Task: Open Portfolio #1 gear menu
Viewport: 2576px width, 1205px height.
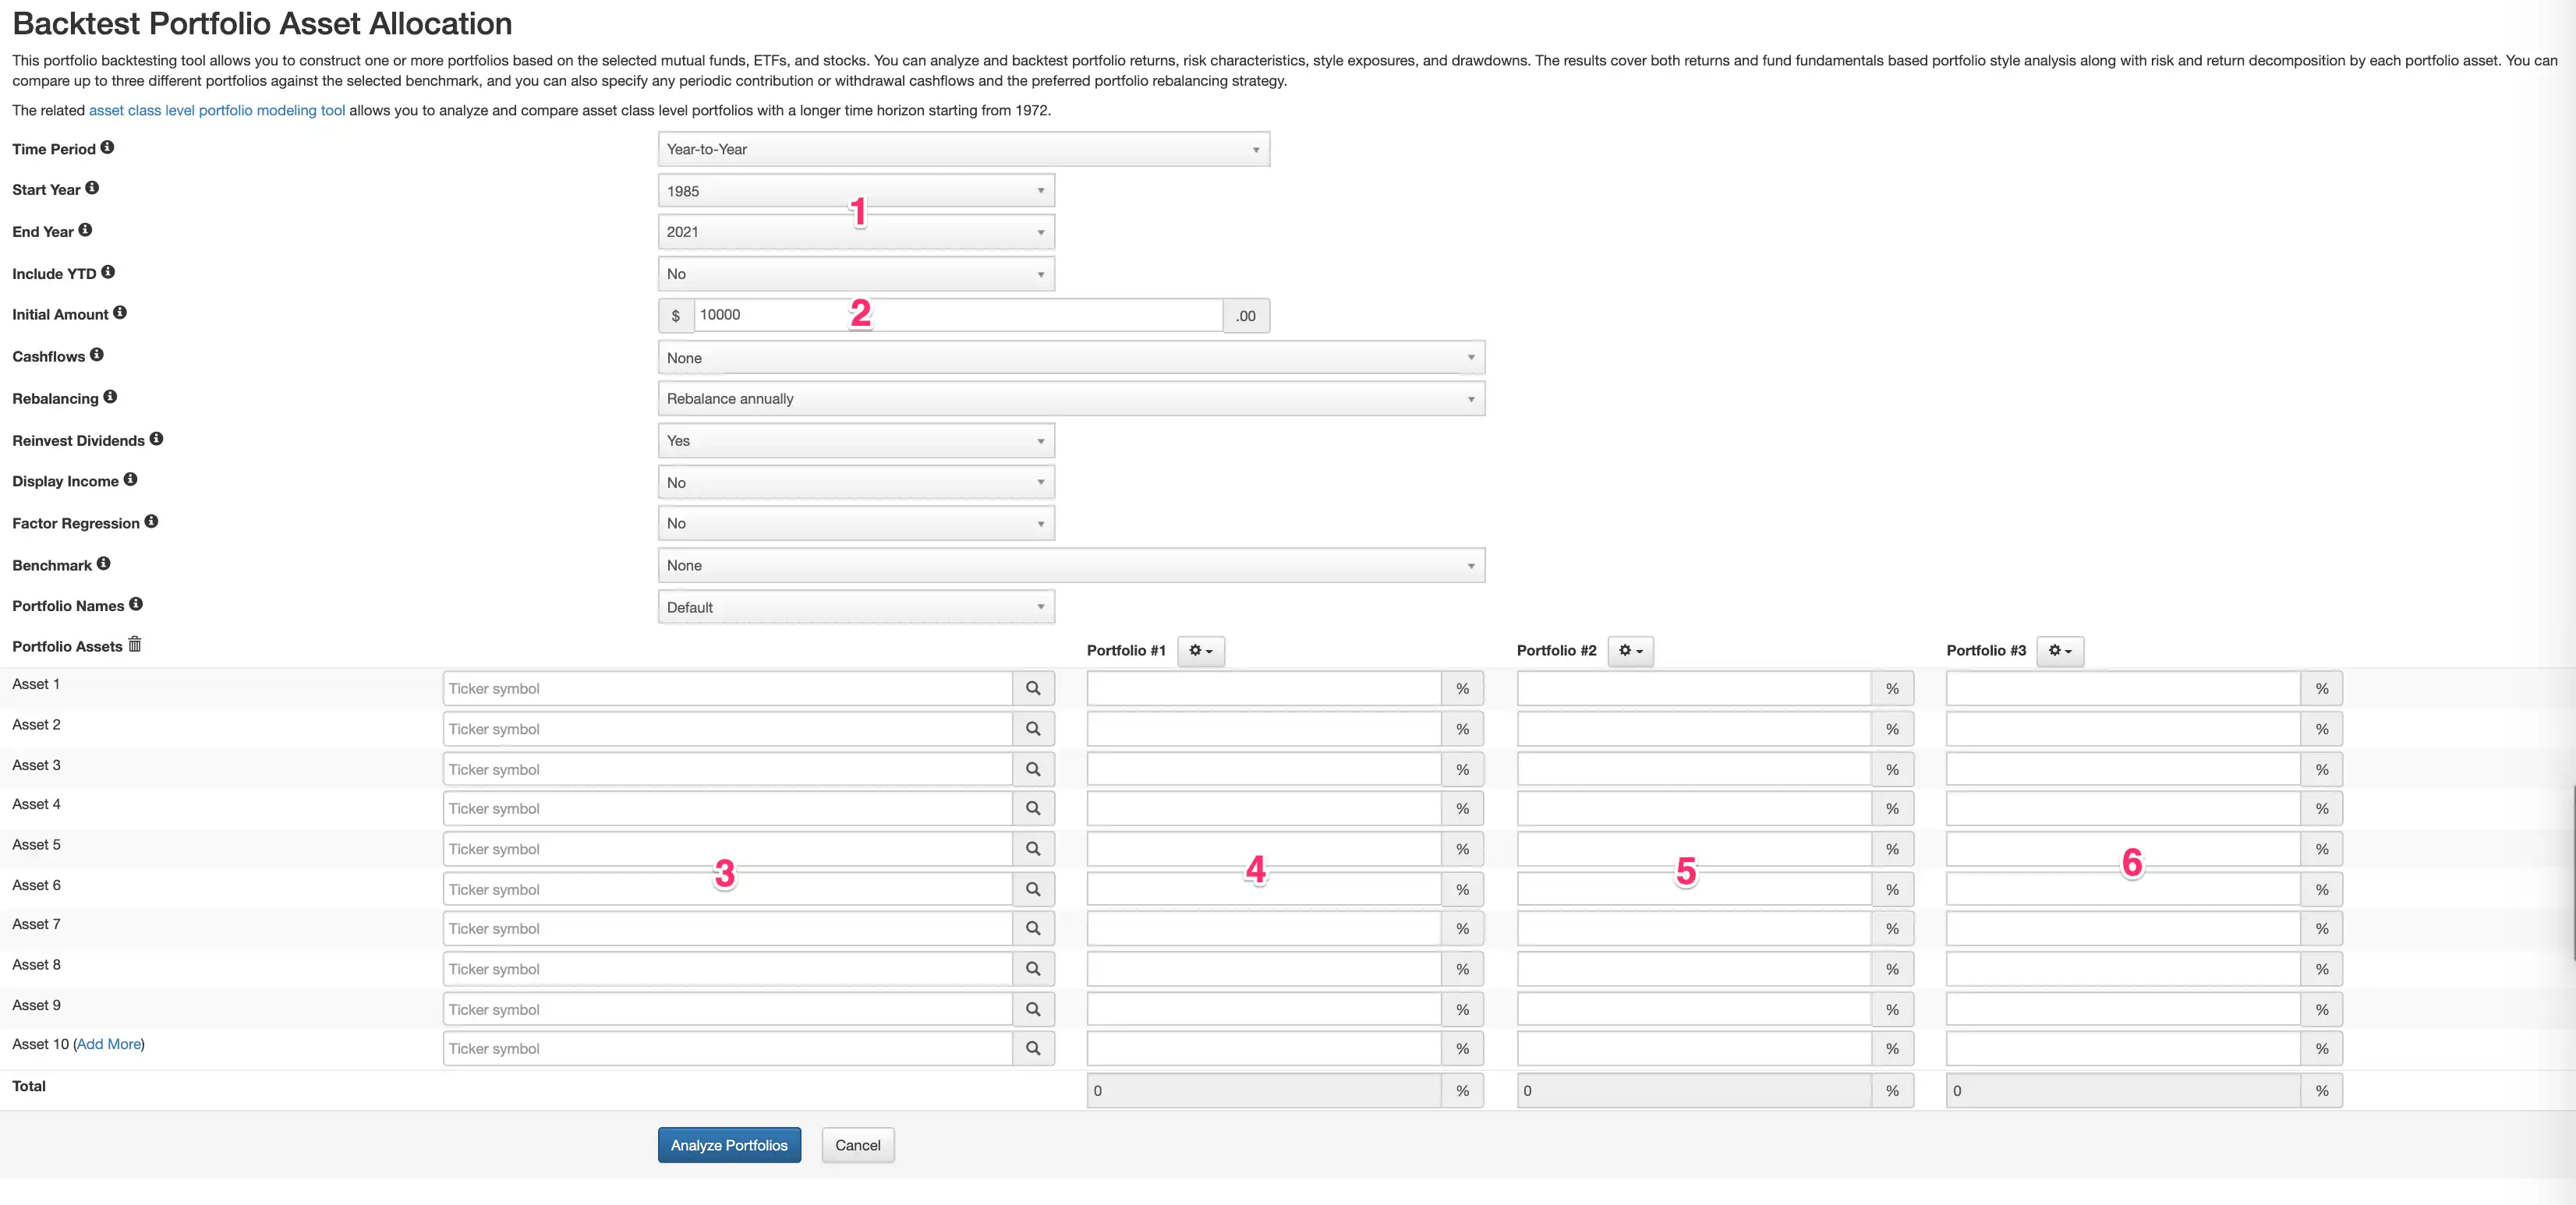Action: pyautogui.click(x=1200, y=651)
